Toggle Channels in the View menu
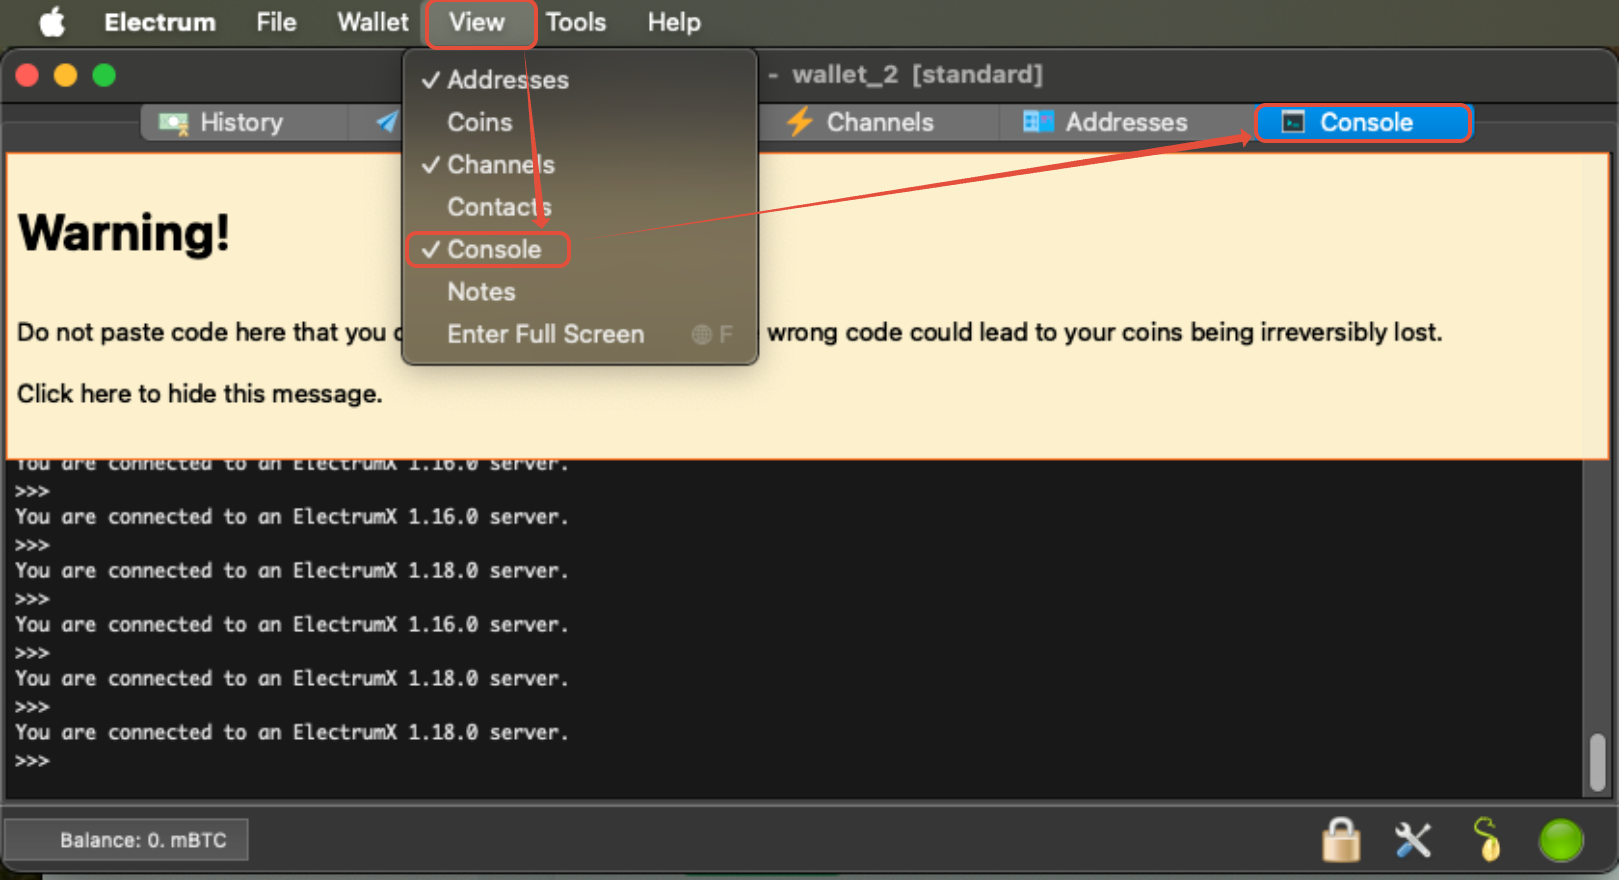Viewport: 1619px width, 880px height. (579, 165)
